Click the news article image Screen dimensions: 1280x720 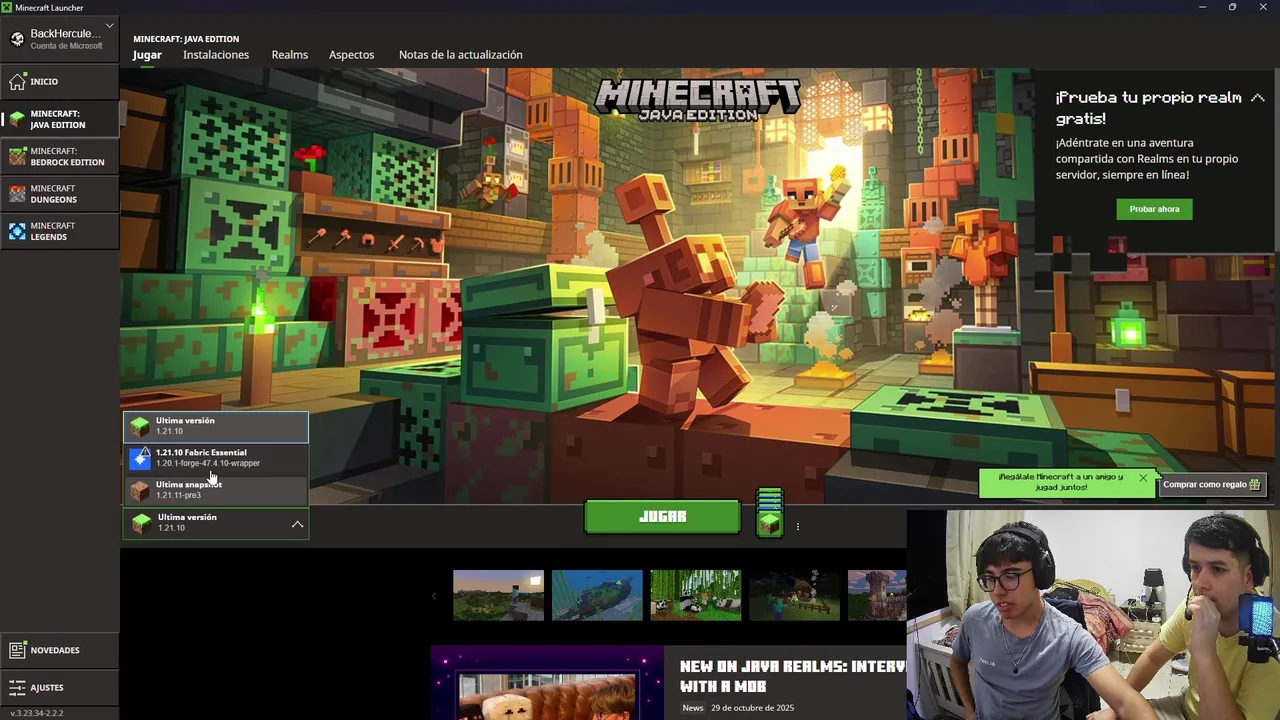click(547, 683)
